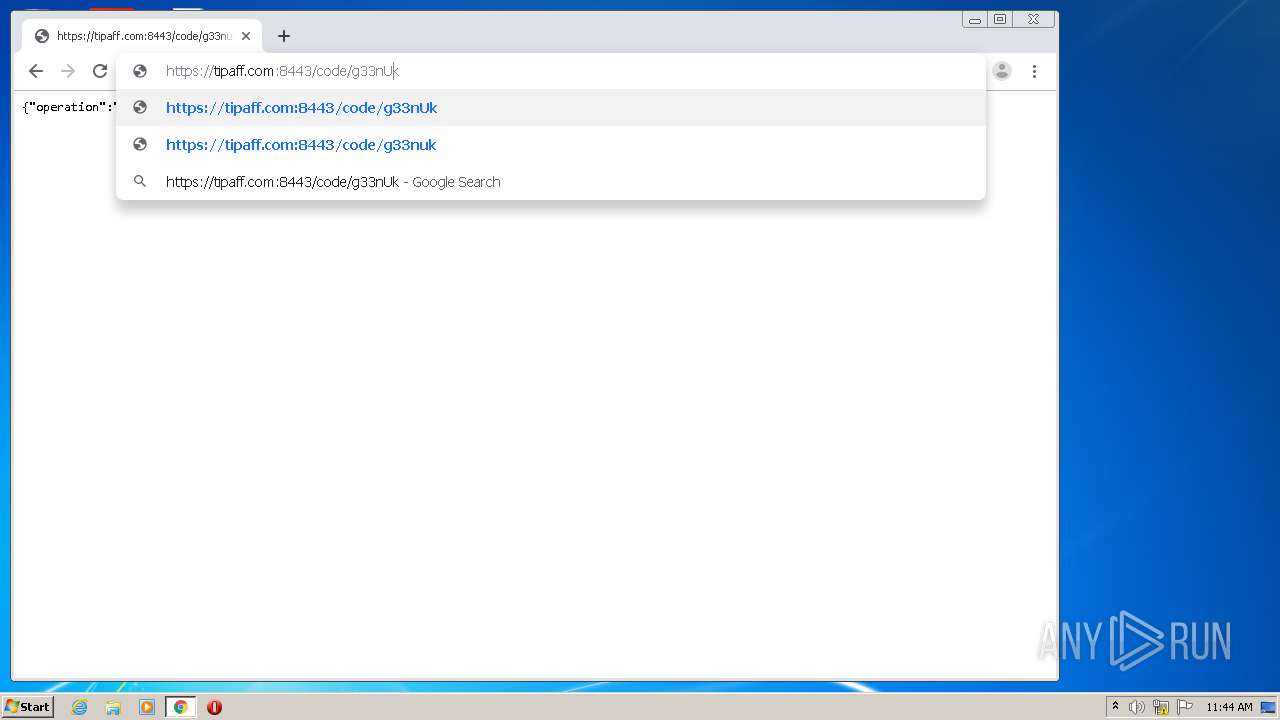Click the Show desktop button
1280x720 pixels.
pos(1269,707)
